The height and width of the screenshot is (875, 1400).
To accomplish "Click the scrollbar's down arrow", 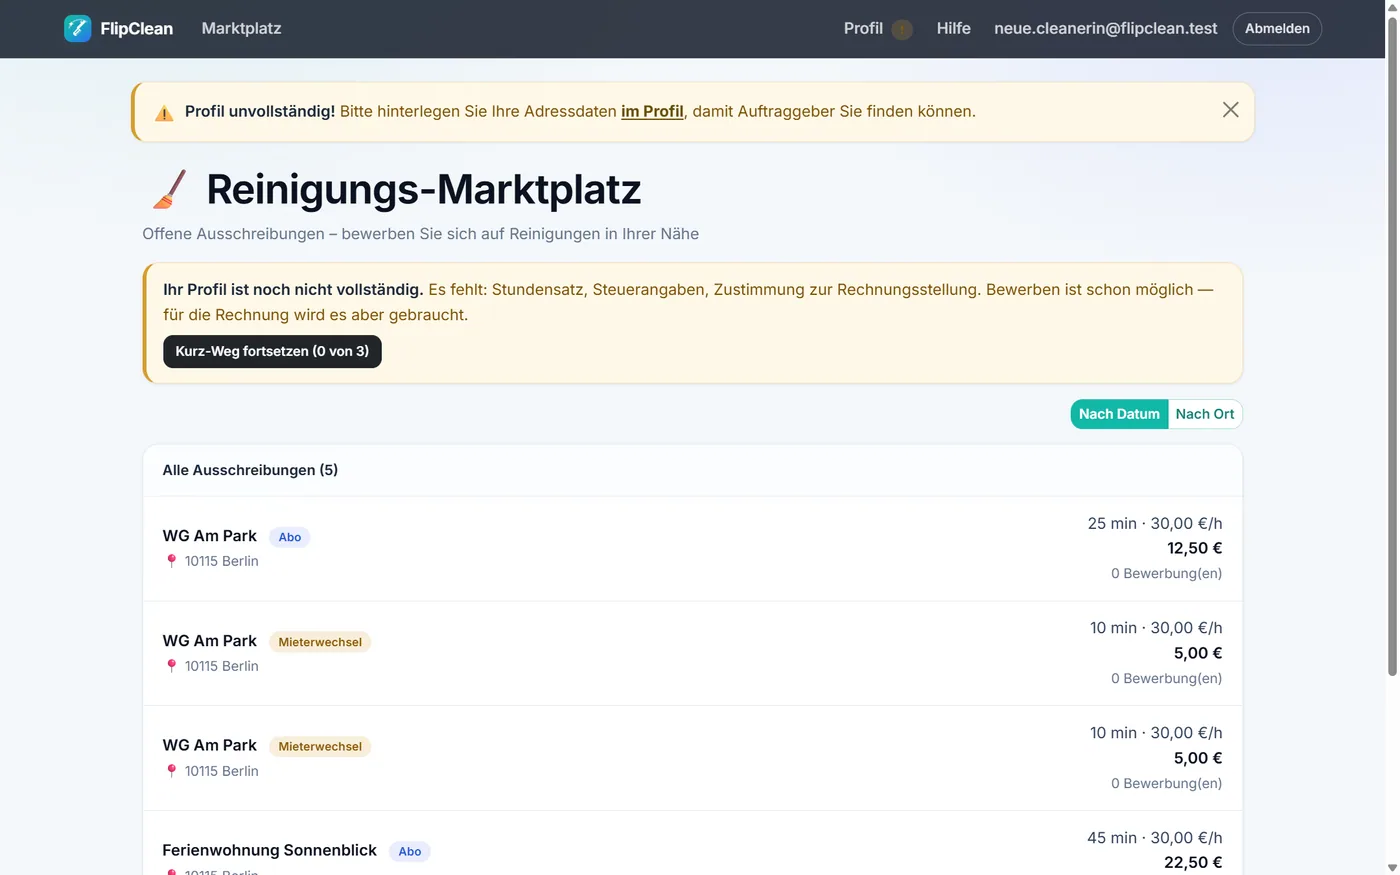I will [1392, 867].
